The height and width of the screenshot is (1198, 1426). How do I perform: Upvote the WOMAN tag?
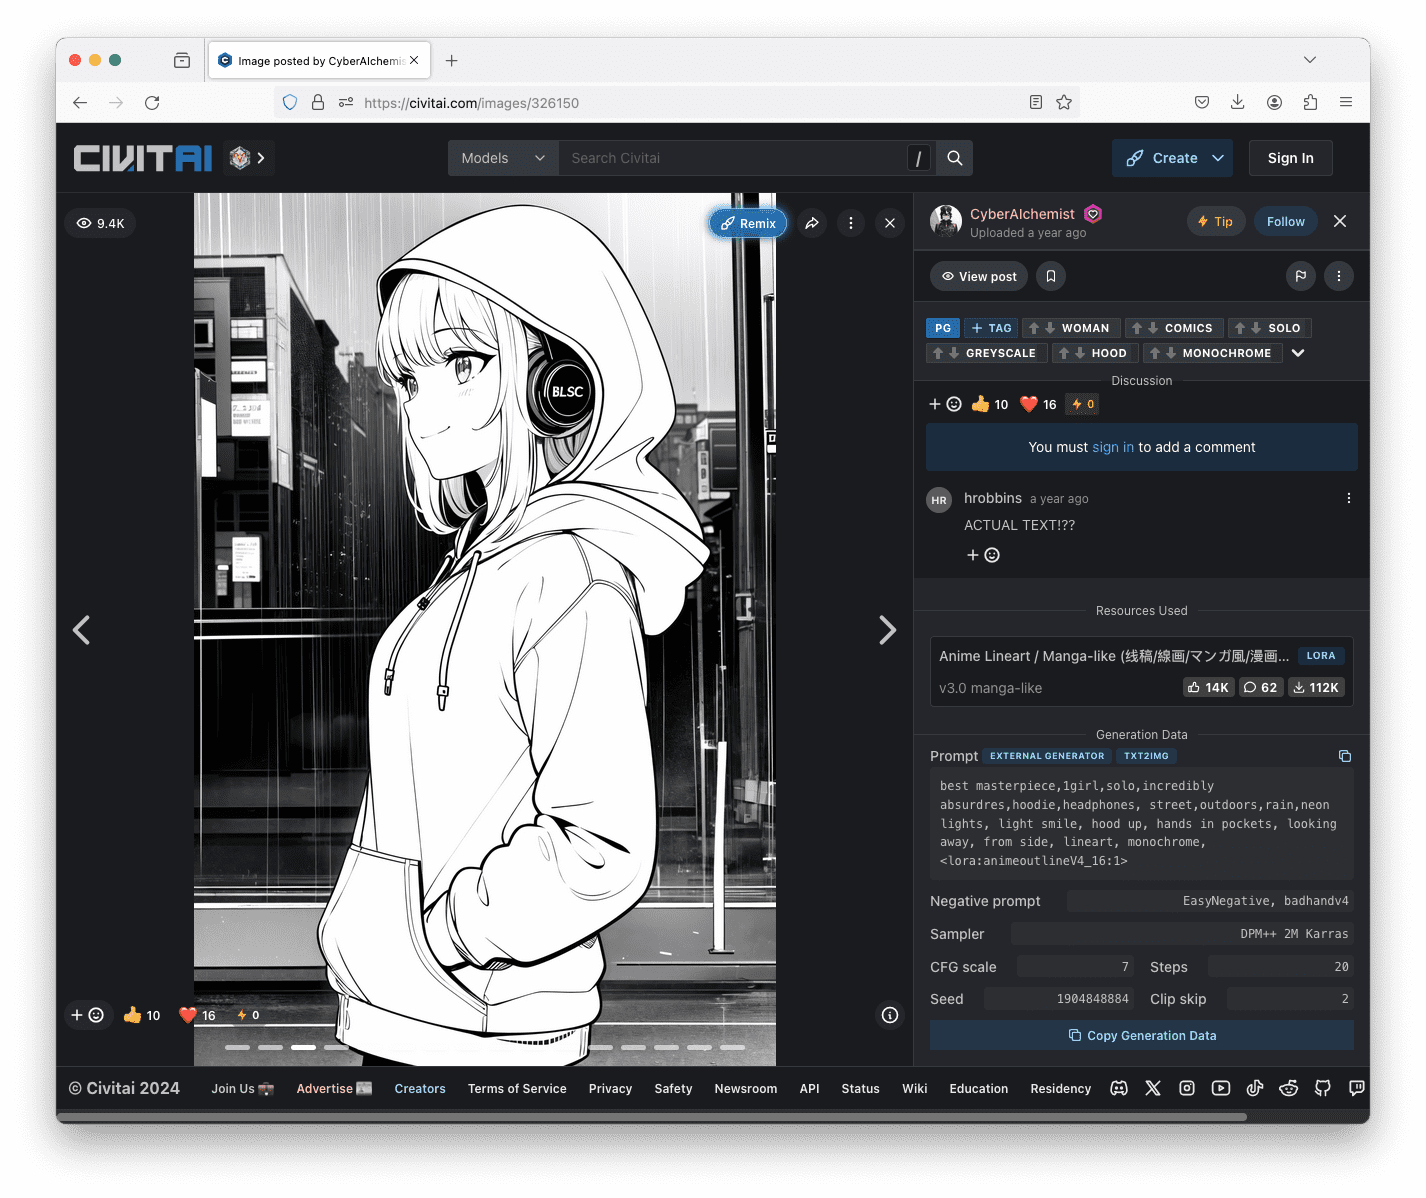coord(1034,328)
